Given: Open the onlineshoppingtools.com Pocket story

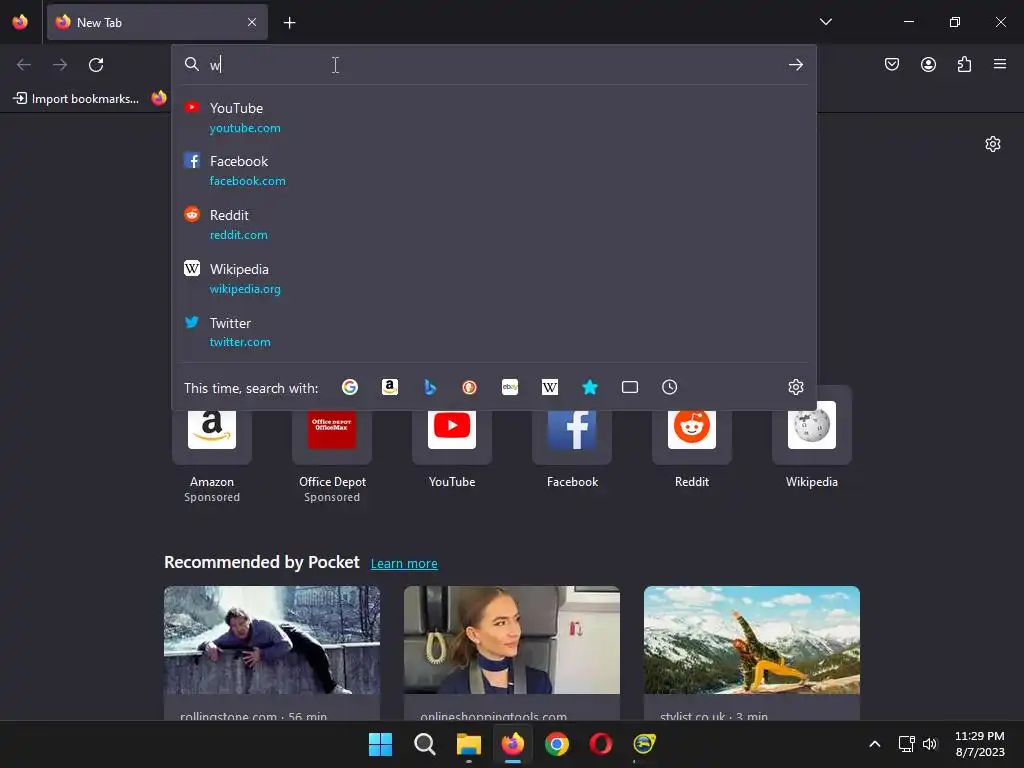Looking at the screenshot, I should 511,653.
